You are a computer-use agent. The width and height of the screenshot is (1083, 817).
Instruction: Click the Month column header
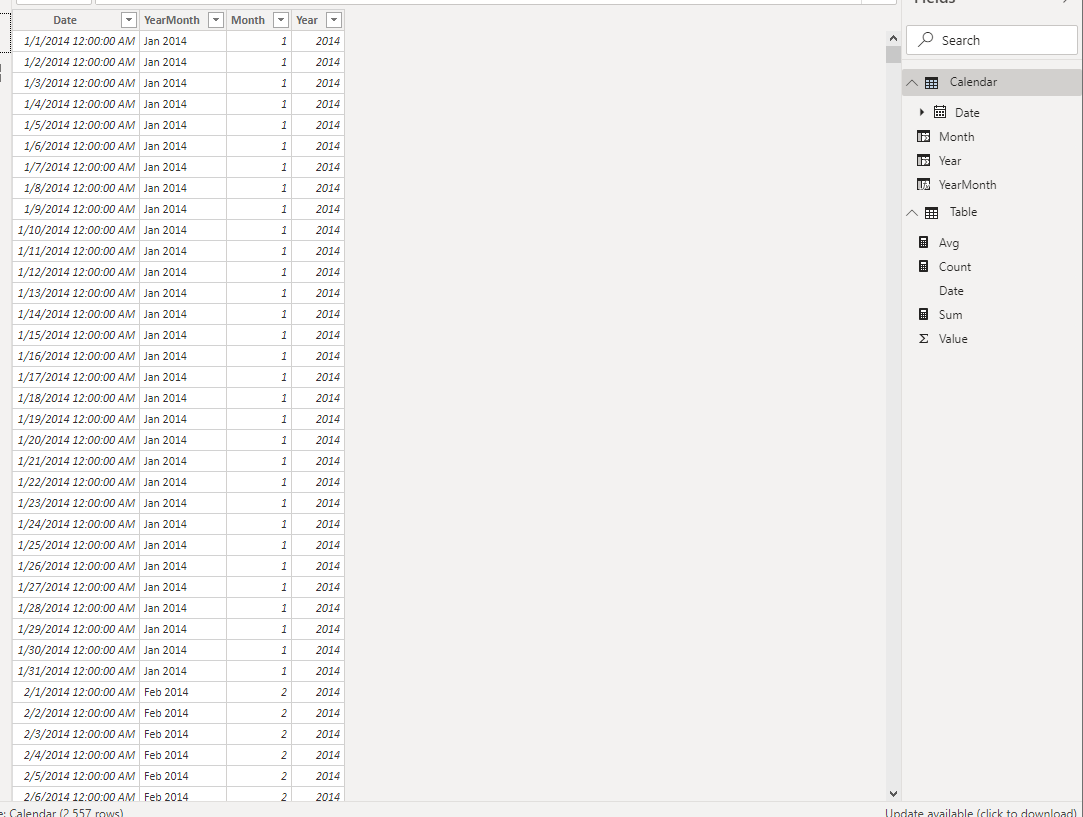pyautogui.click(x=248, y=20)
